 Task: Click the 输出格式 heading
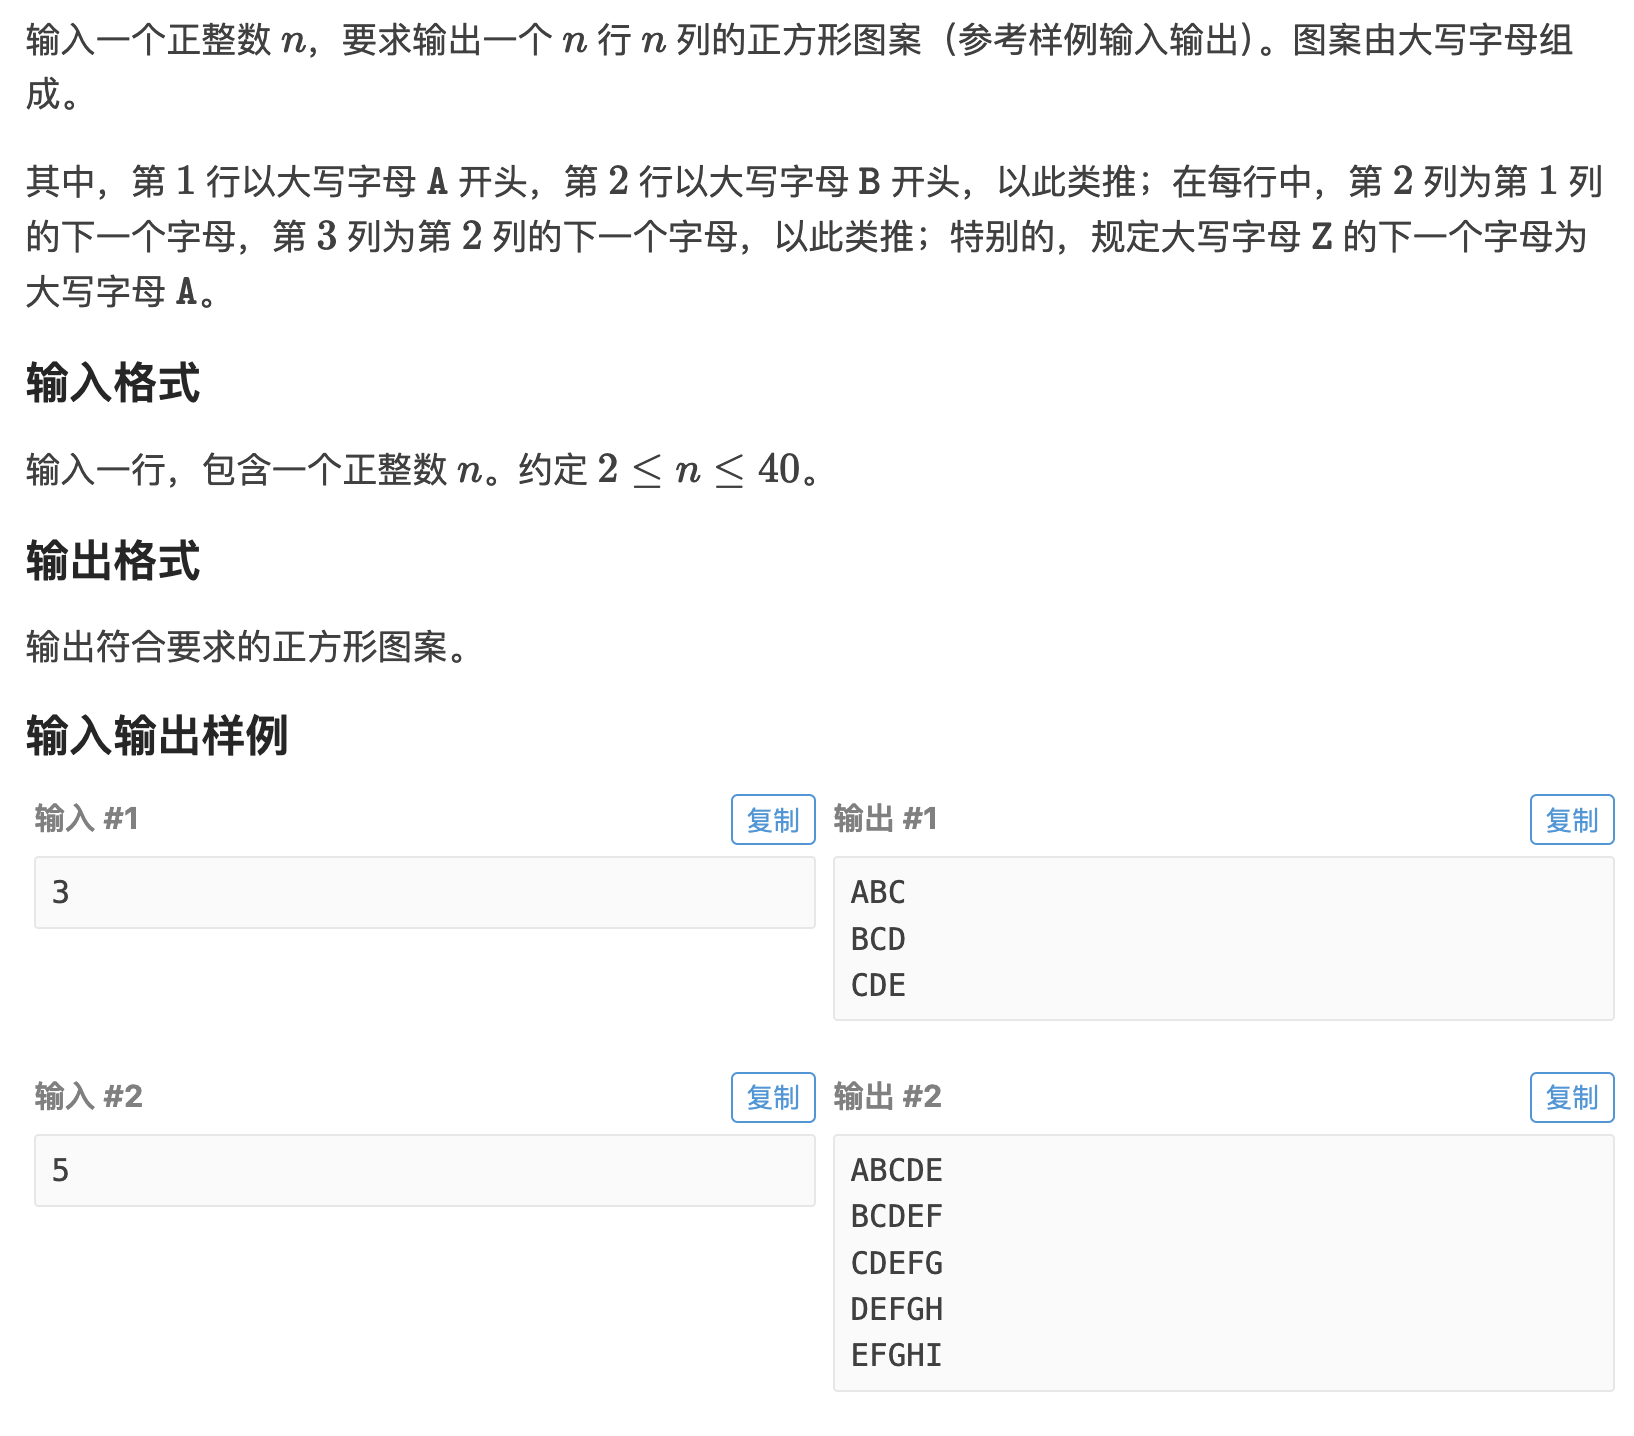point(113,561)
